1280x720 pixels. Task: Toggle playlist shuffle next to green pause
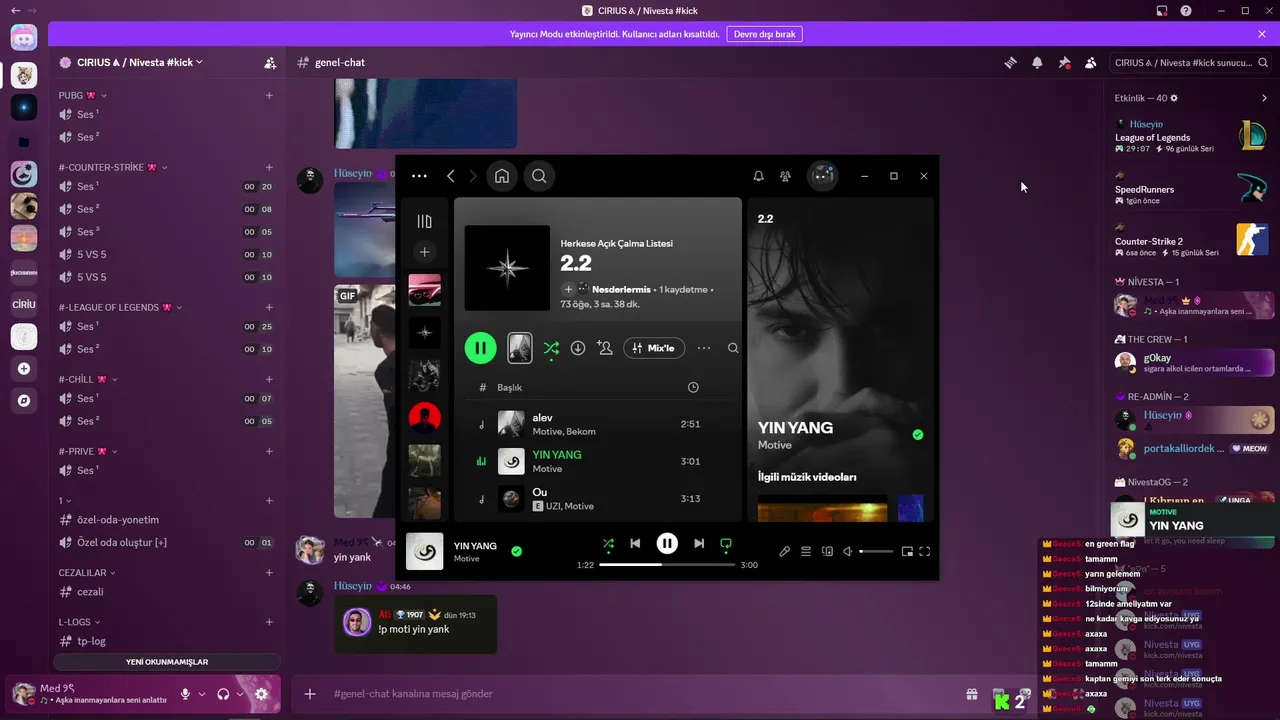(x=551, y=348)
